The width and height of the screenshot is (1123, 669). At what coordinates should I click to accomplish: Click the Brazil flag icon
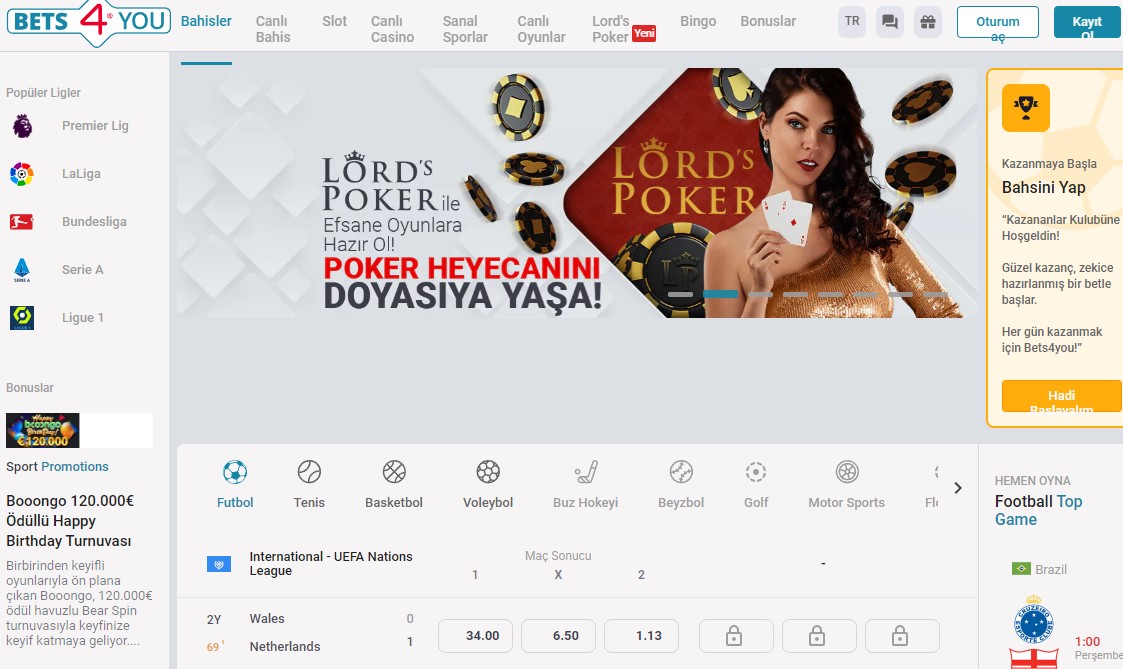click(x=1021, y=569)
